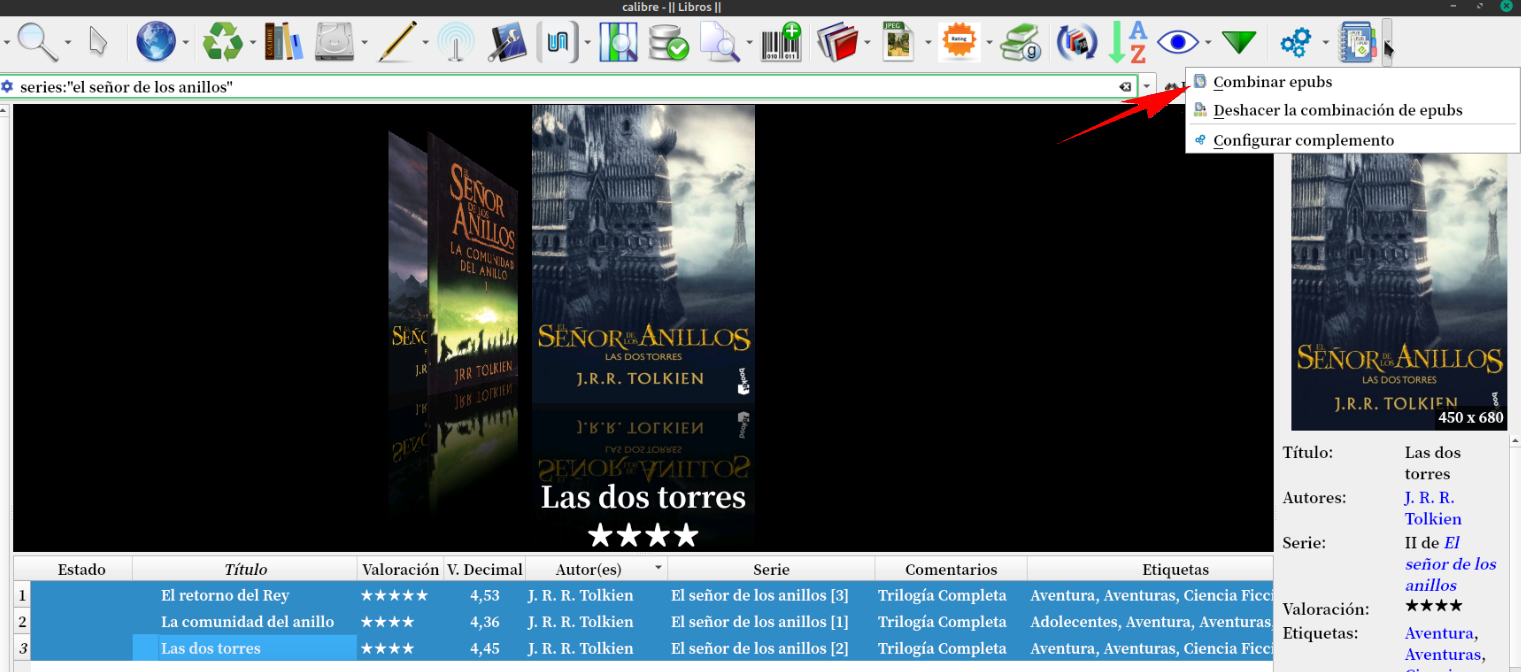This screenshot has width=1521, height=672.
Task: Open El señor de los anillos series link
Action: click(1450, 564)
